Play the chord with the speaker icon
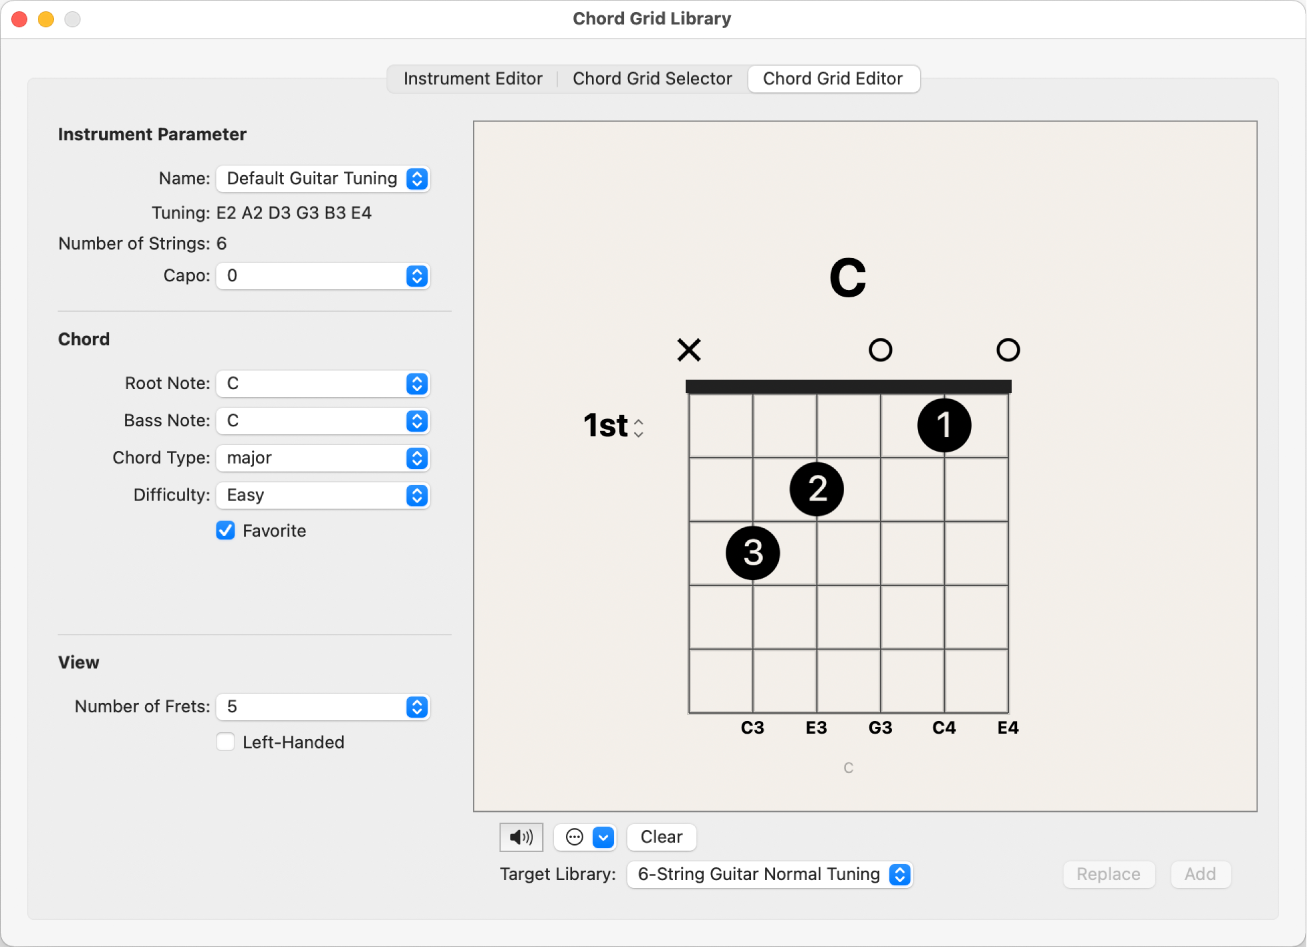 (521, 837)
